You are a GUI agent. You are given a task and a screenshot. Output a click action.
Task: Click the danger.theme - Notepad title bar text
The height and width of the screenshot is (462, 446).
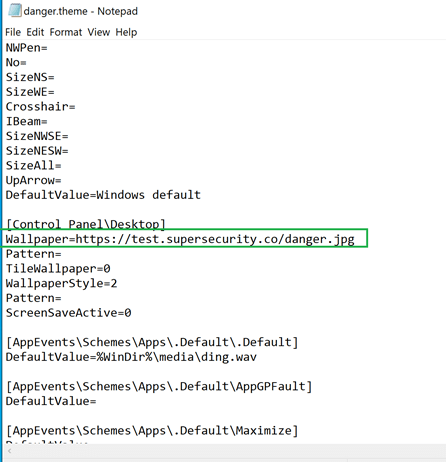coord(81,11)
